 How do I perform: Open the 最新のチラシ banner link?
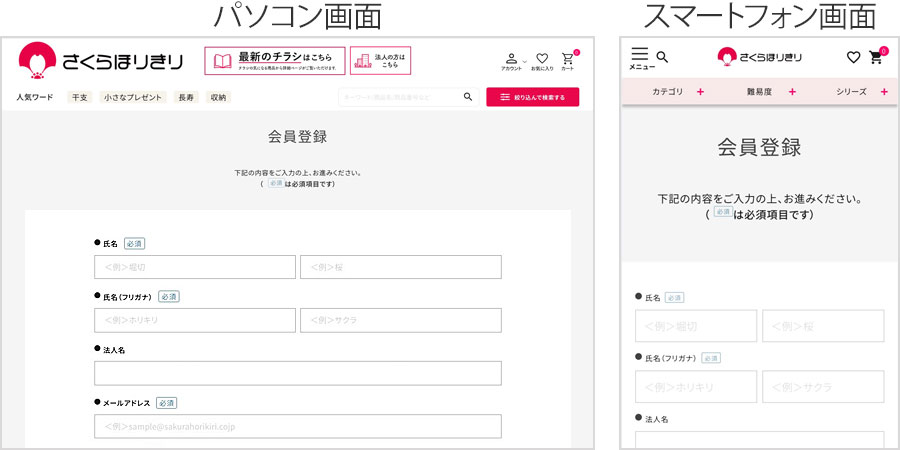tap(275, 61)
